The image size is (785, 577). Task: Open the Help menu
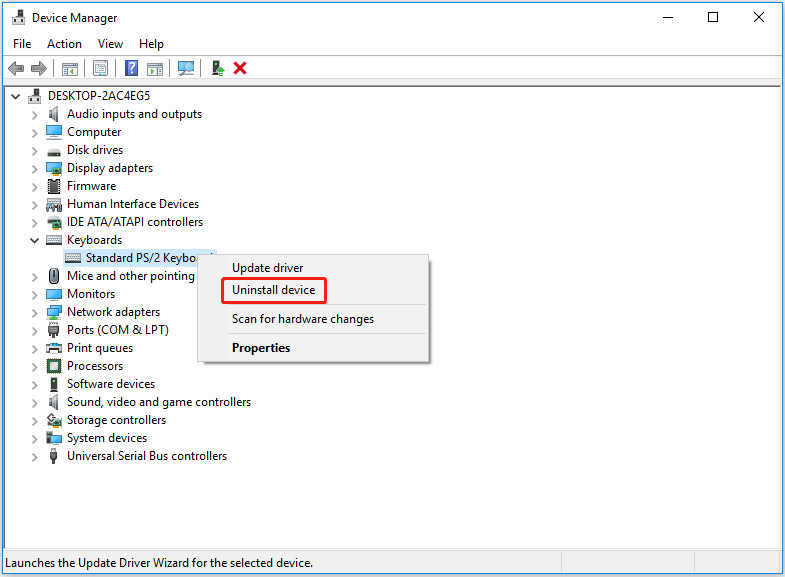tap(151, 44)
